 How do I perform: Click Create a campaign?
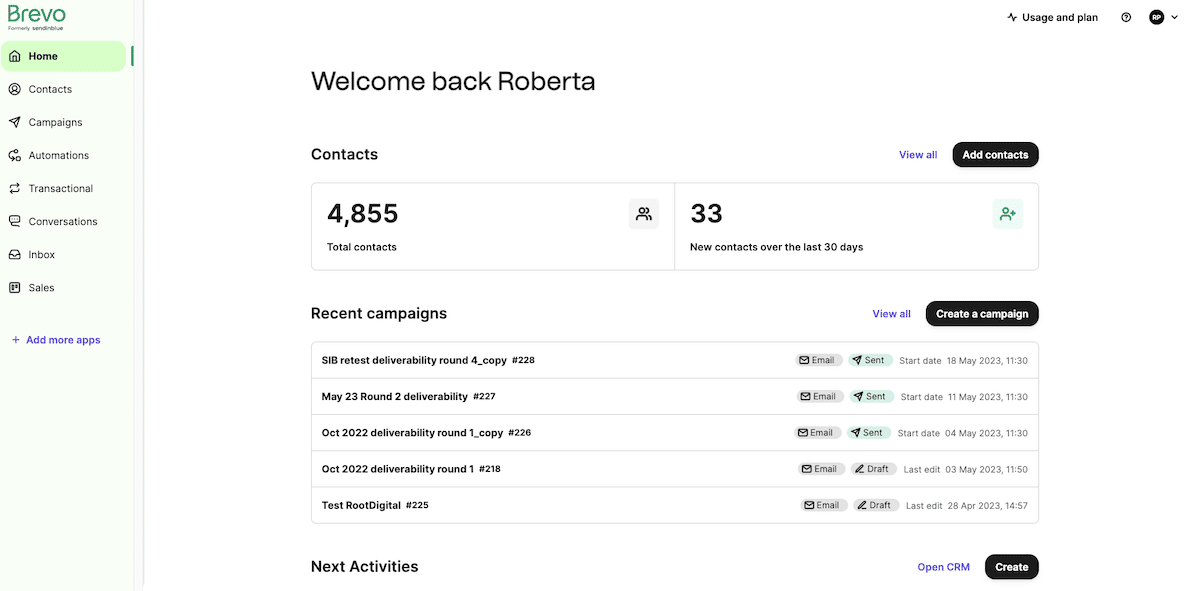point(982,313)
